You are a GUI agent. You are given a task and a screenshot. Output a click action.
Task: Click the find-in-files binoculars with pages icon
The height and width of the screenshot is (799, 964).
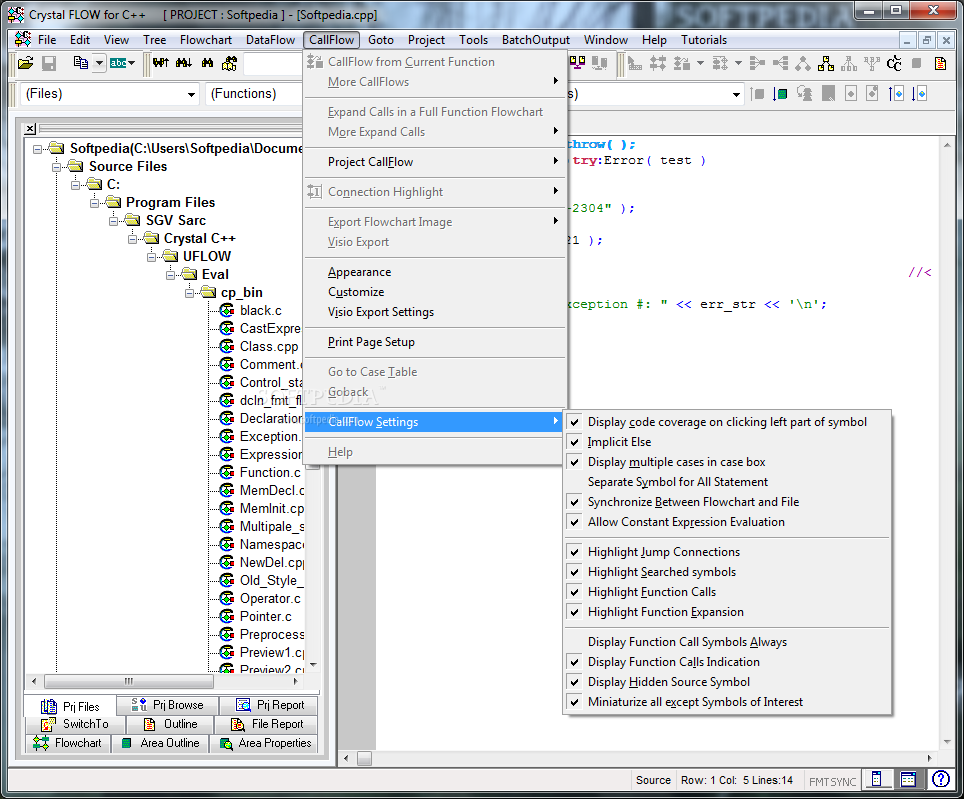coord(230,63)
